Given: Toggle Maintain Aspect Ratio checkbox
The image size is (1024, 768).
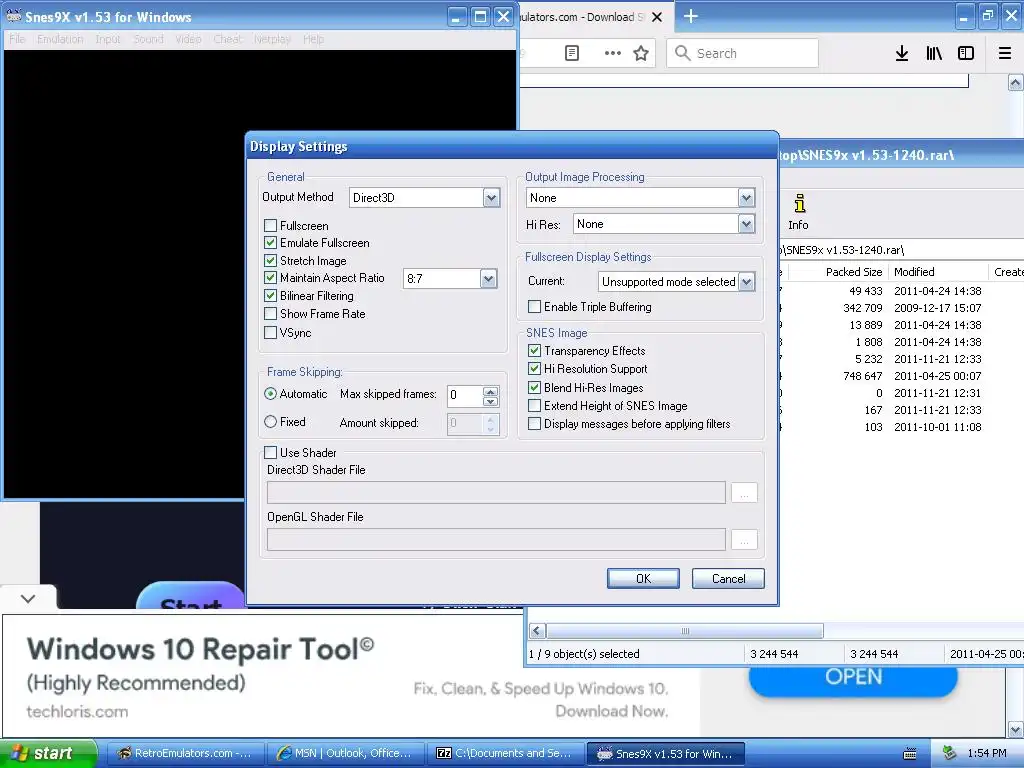Looking at the screenshot, I should [270, 278].
